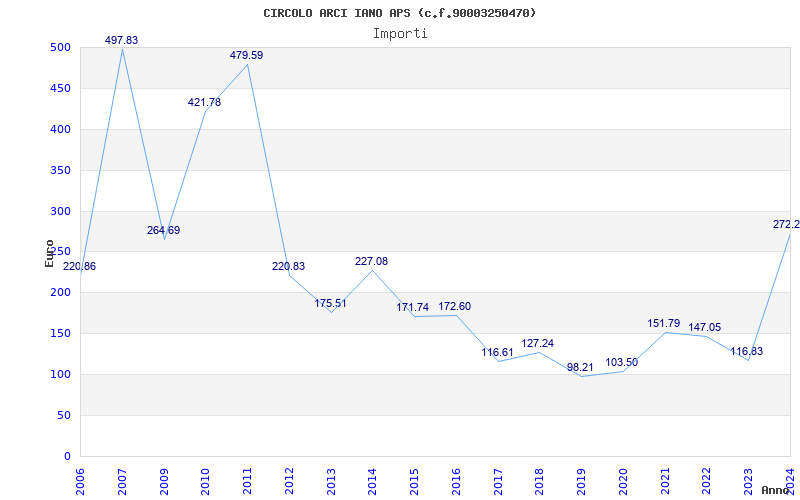Click the y-axis value 300
The height and width of the screenshot is (500, 800).
pos(59,211)
